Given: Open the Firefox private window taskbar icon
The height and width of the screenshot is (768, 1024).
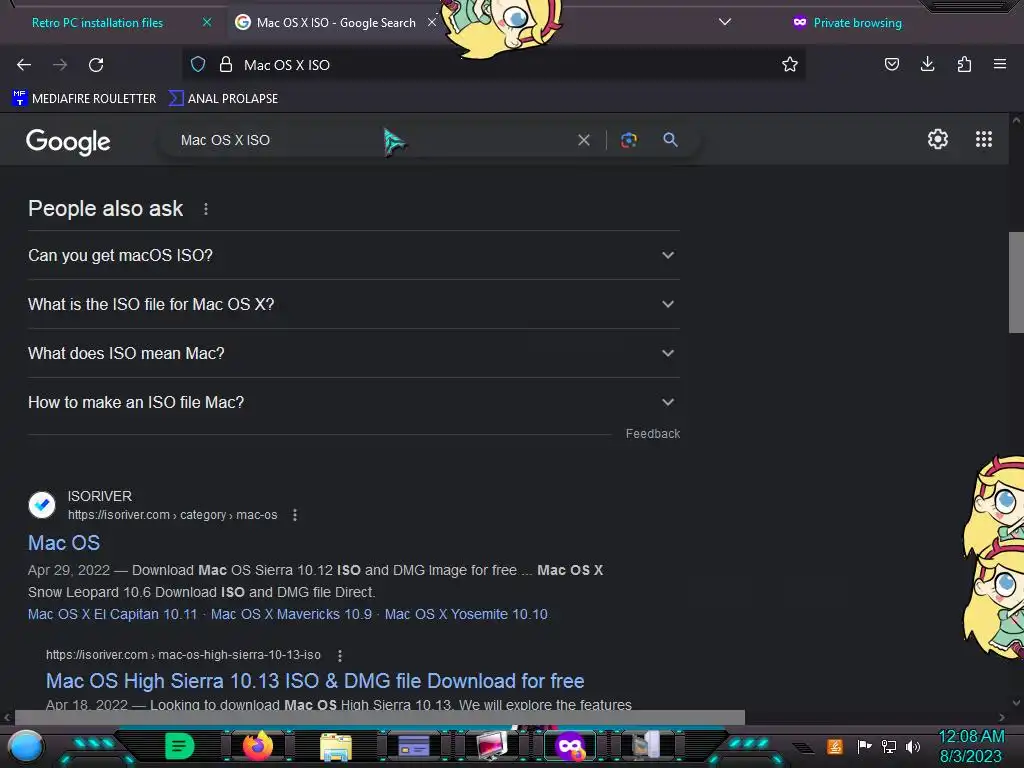Looking at the screenshot, I should (569, 746).
